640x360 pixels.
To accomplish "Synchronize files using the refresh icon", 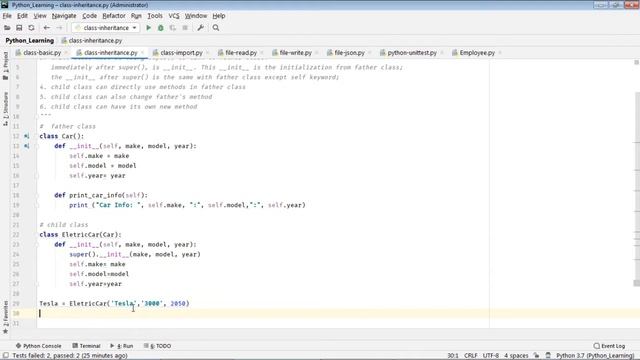I will (31, 28).
